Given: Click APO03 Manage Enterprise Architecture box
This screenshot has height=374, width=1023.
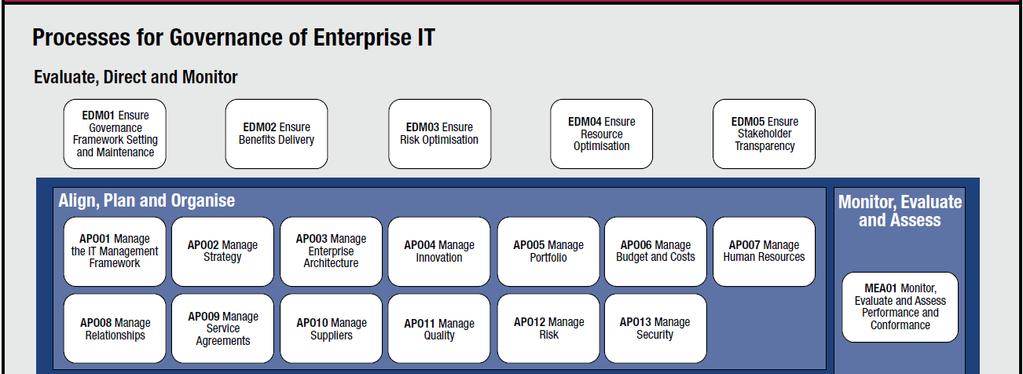Looking at the screenshot, I should pyautogui.click(x=331, y=251).
